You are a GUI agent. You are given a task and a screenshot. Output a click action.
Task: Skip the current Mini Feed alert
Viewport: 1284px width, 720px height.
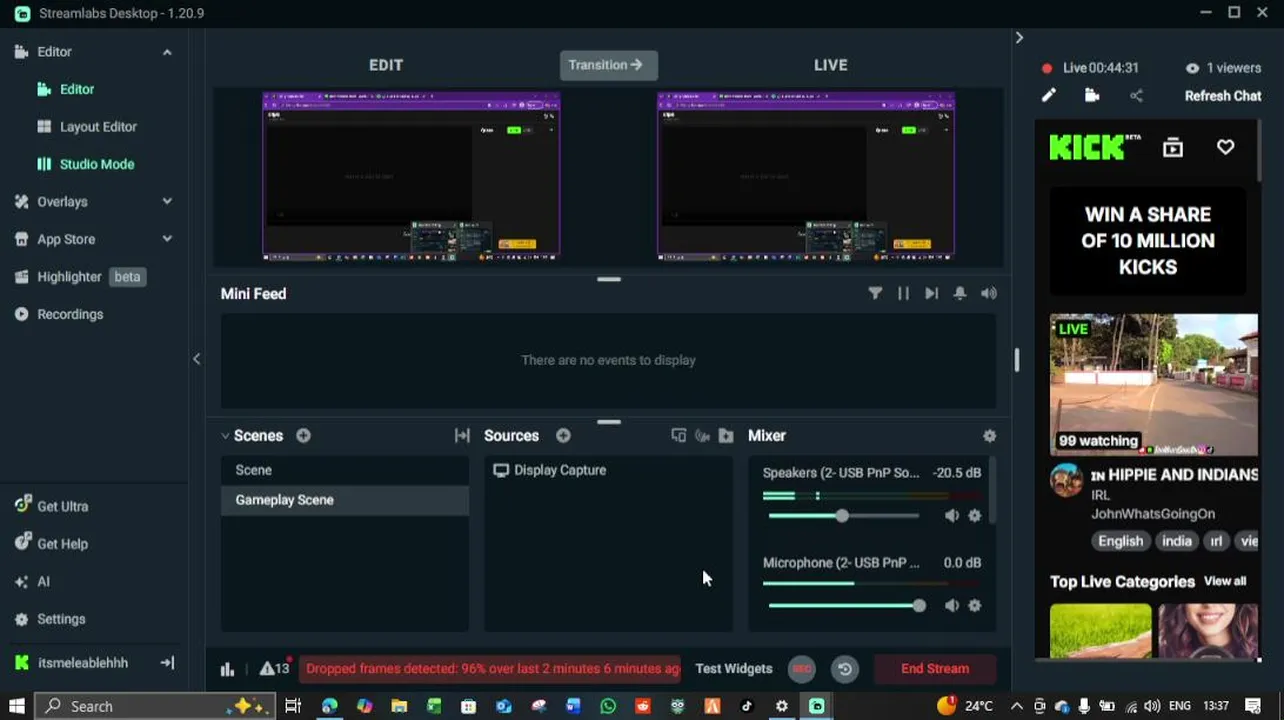pyautogui.click(x=931, y=293)
